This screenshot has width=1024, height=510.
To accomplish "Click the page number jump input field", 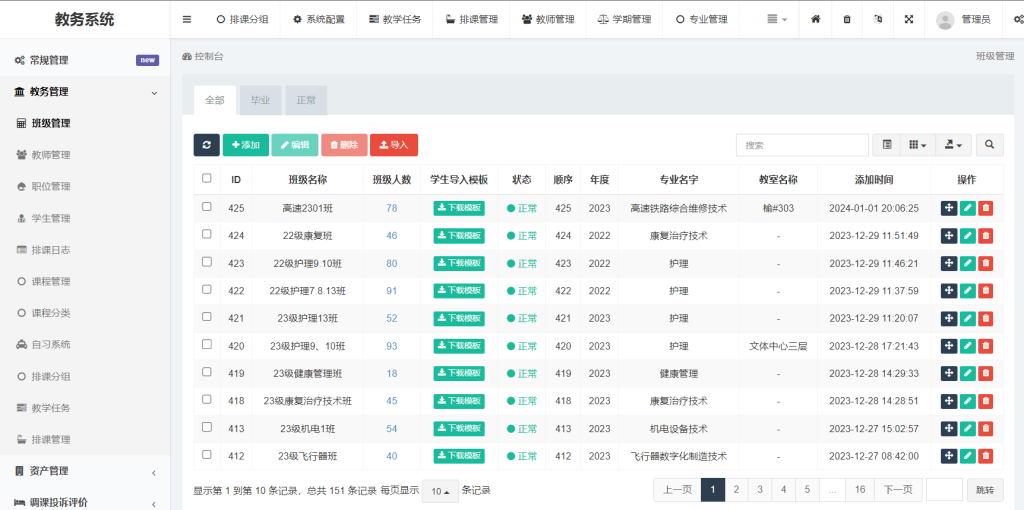I will click(x=944, y=489).
